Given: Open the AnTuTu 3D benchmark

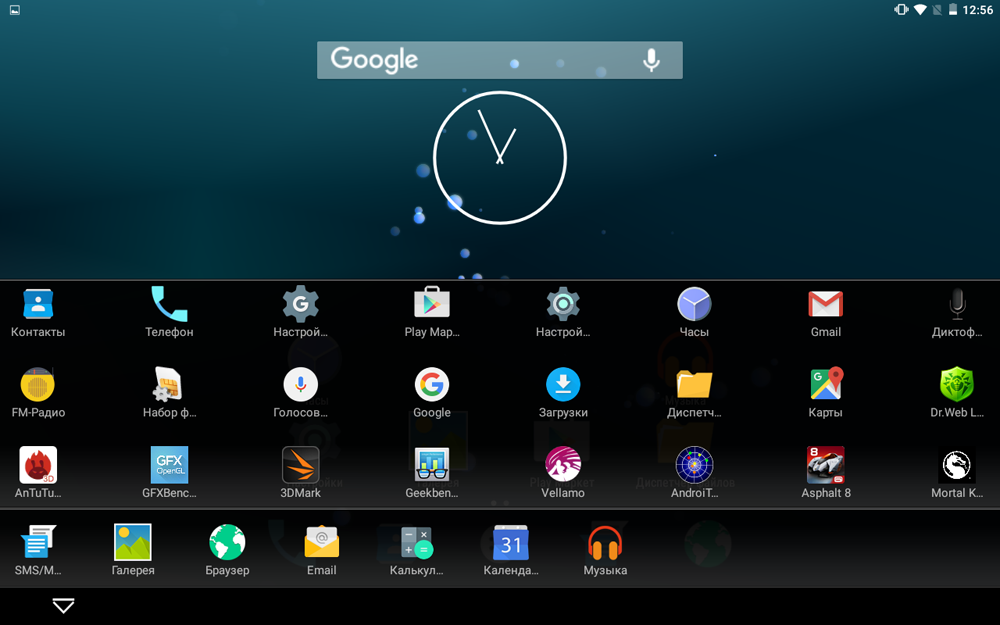Looking at the screenshot, I should (38, 465).
